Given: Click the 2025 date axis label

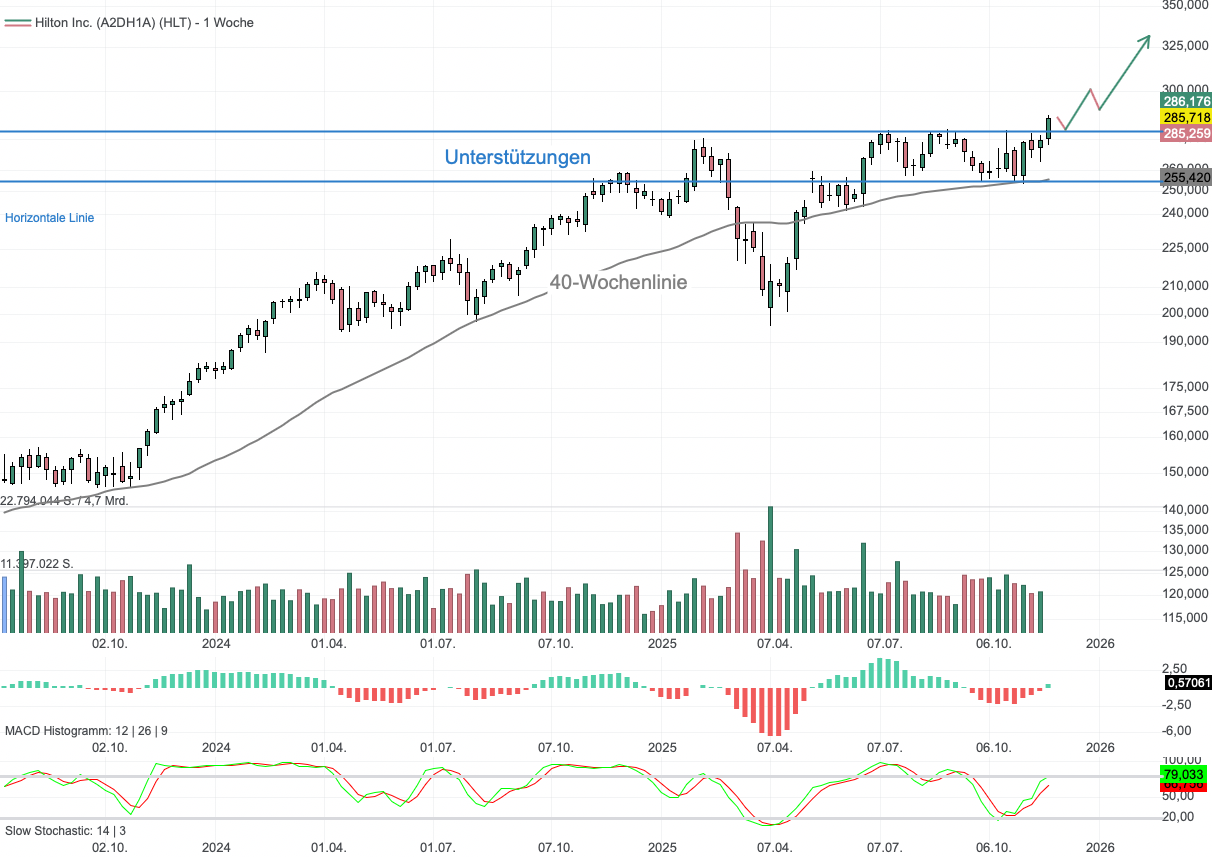Looking at the screenshot, I should 660,643.
